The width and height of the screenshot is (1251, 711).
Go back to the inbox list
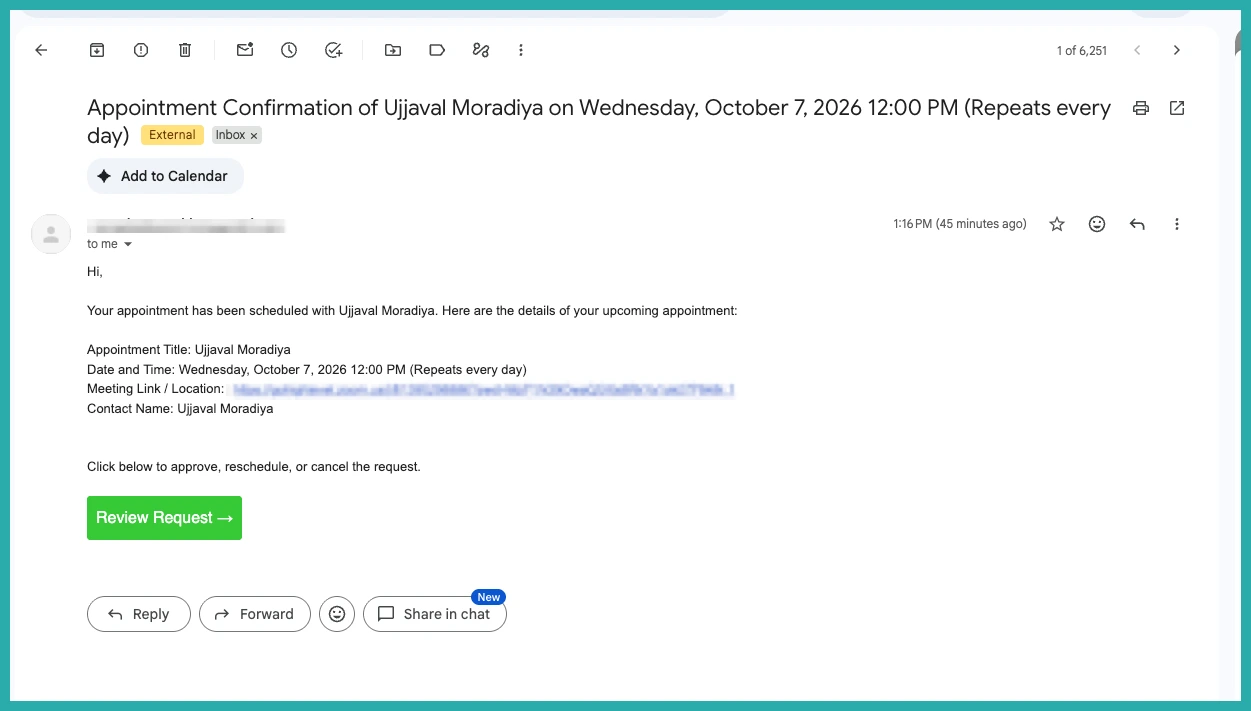point(41,50)
